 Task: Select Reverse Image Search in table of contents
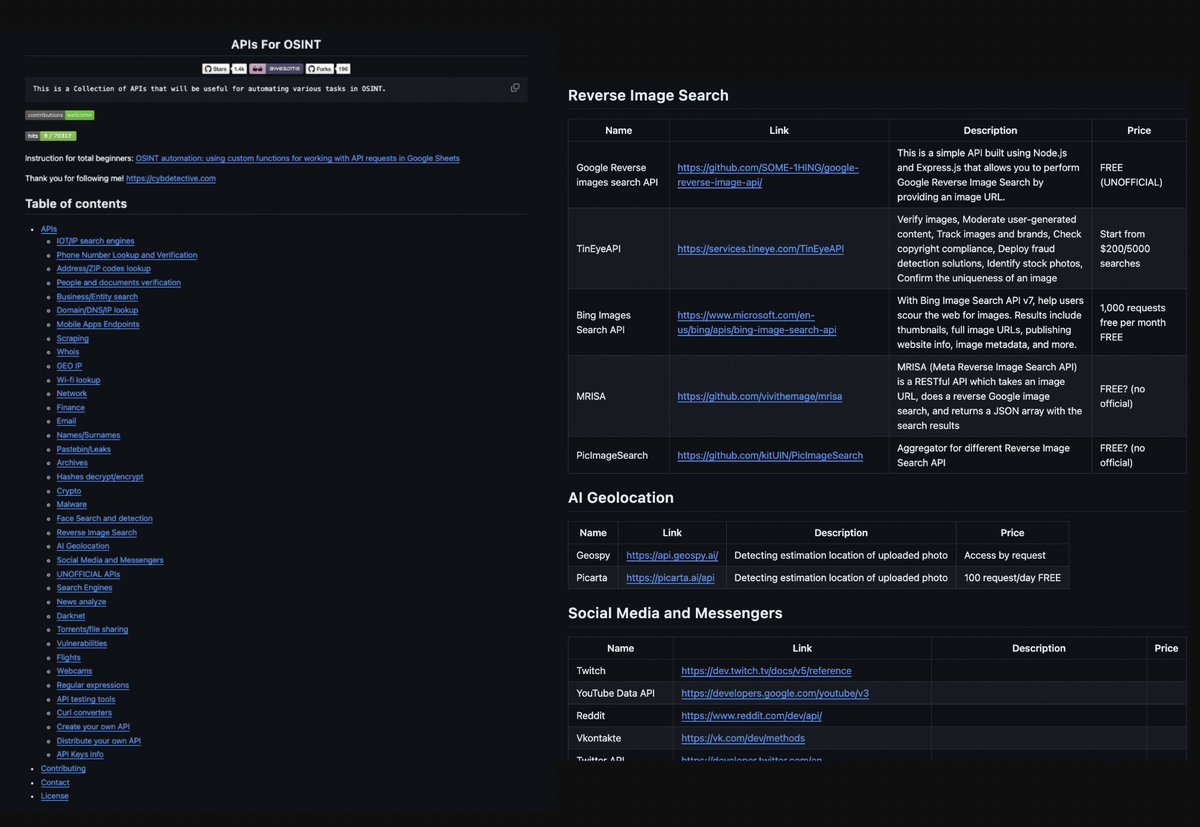pos(96,532)
